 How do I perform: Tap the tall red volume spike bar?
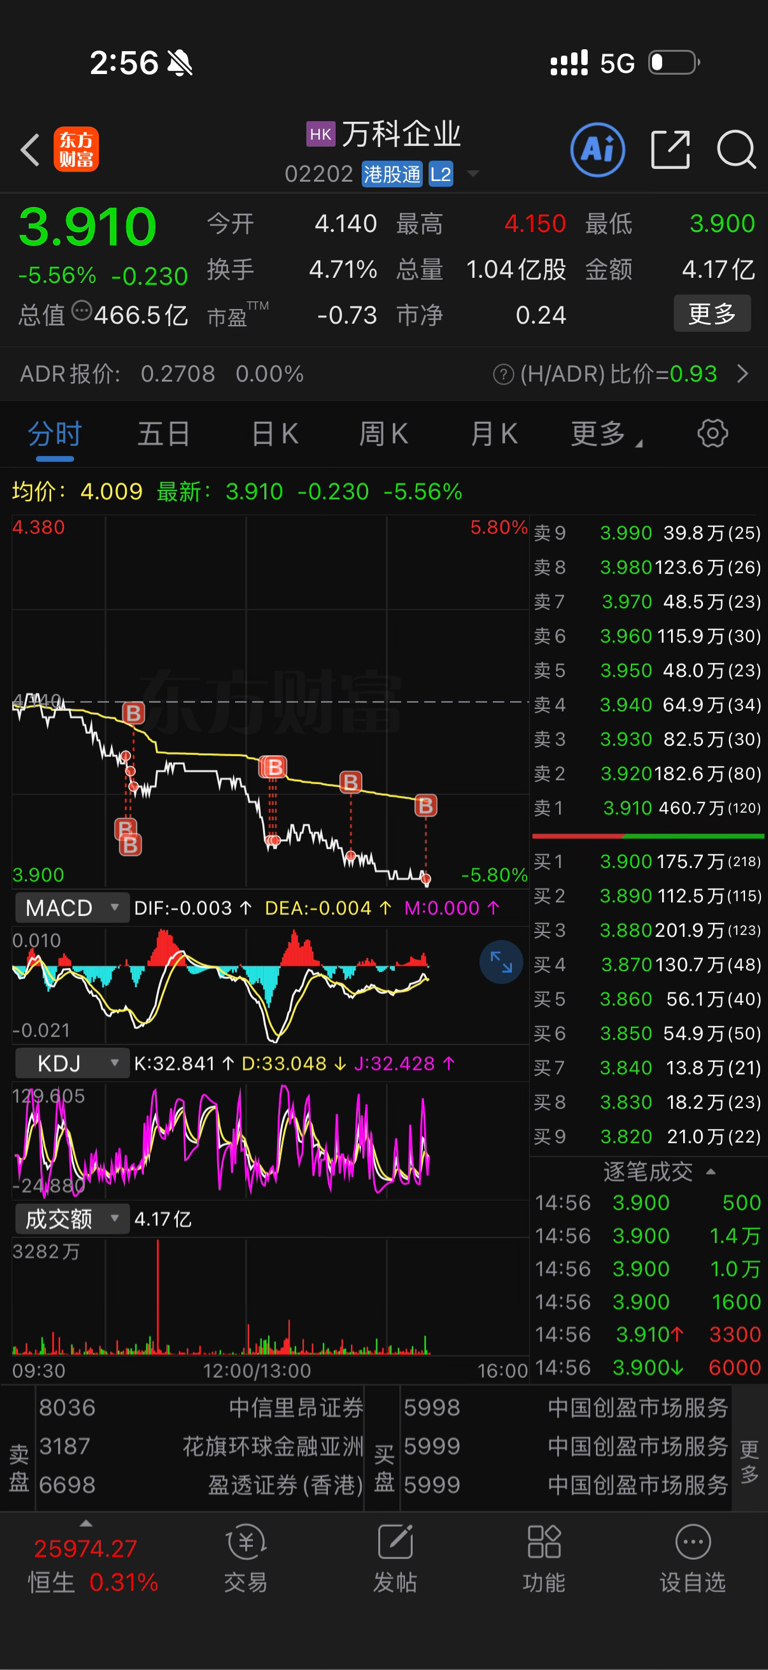pyautogui.click(x=157, y=1297)
